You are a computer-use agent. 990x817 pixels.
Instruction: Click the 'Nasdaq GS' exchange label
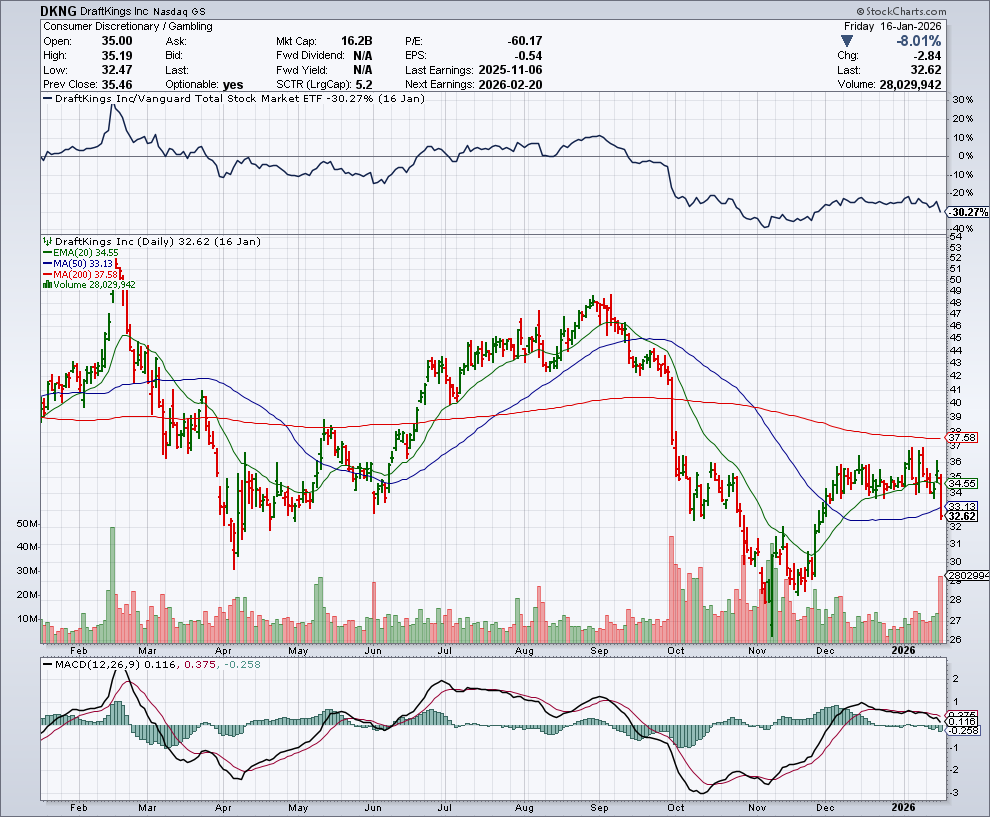(179, 12)
